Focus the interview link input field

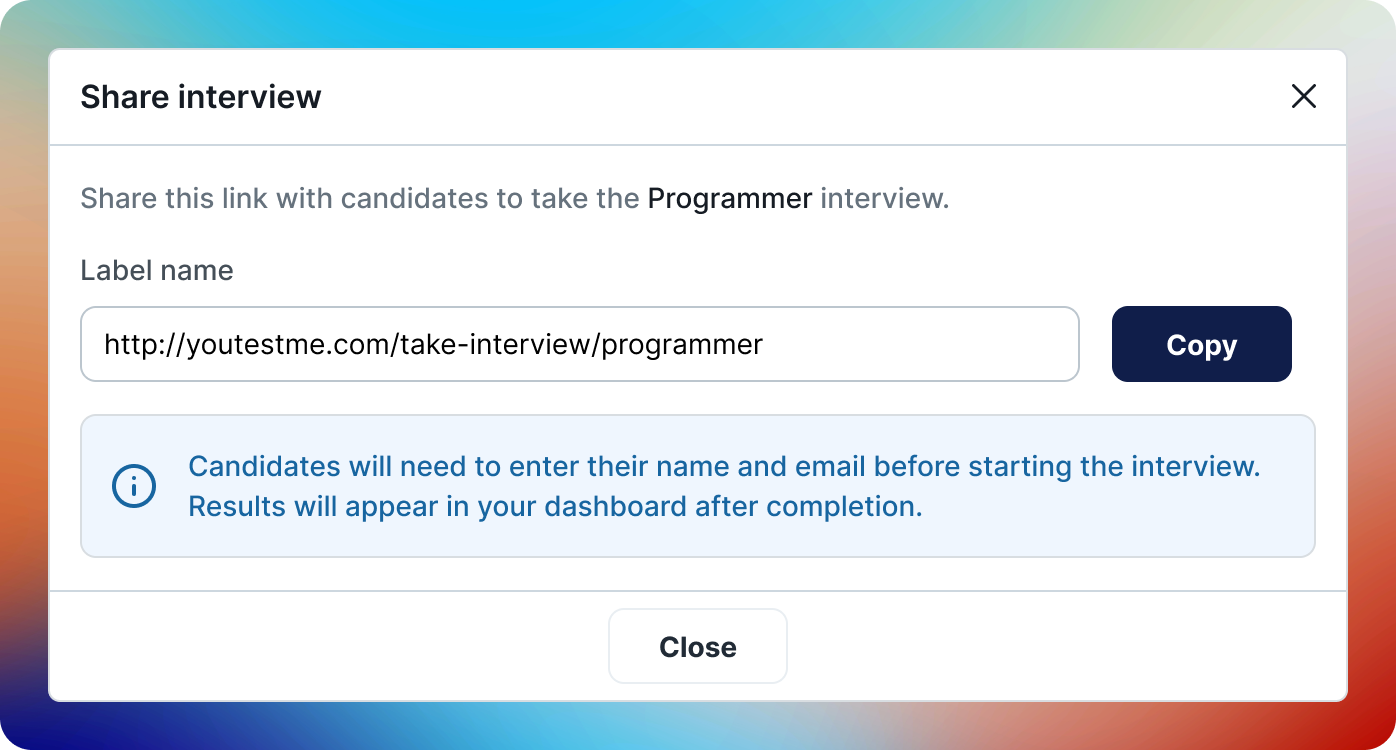click(x=900, y=344)
